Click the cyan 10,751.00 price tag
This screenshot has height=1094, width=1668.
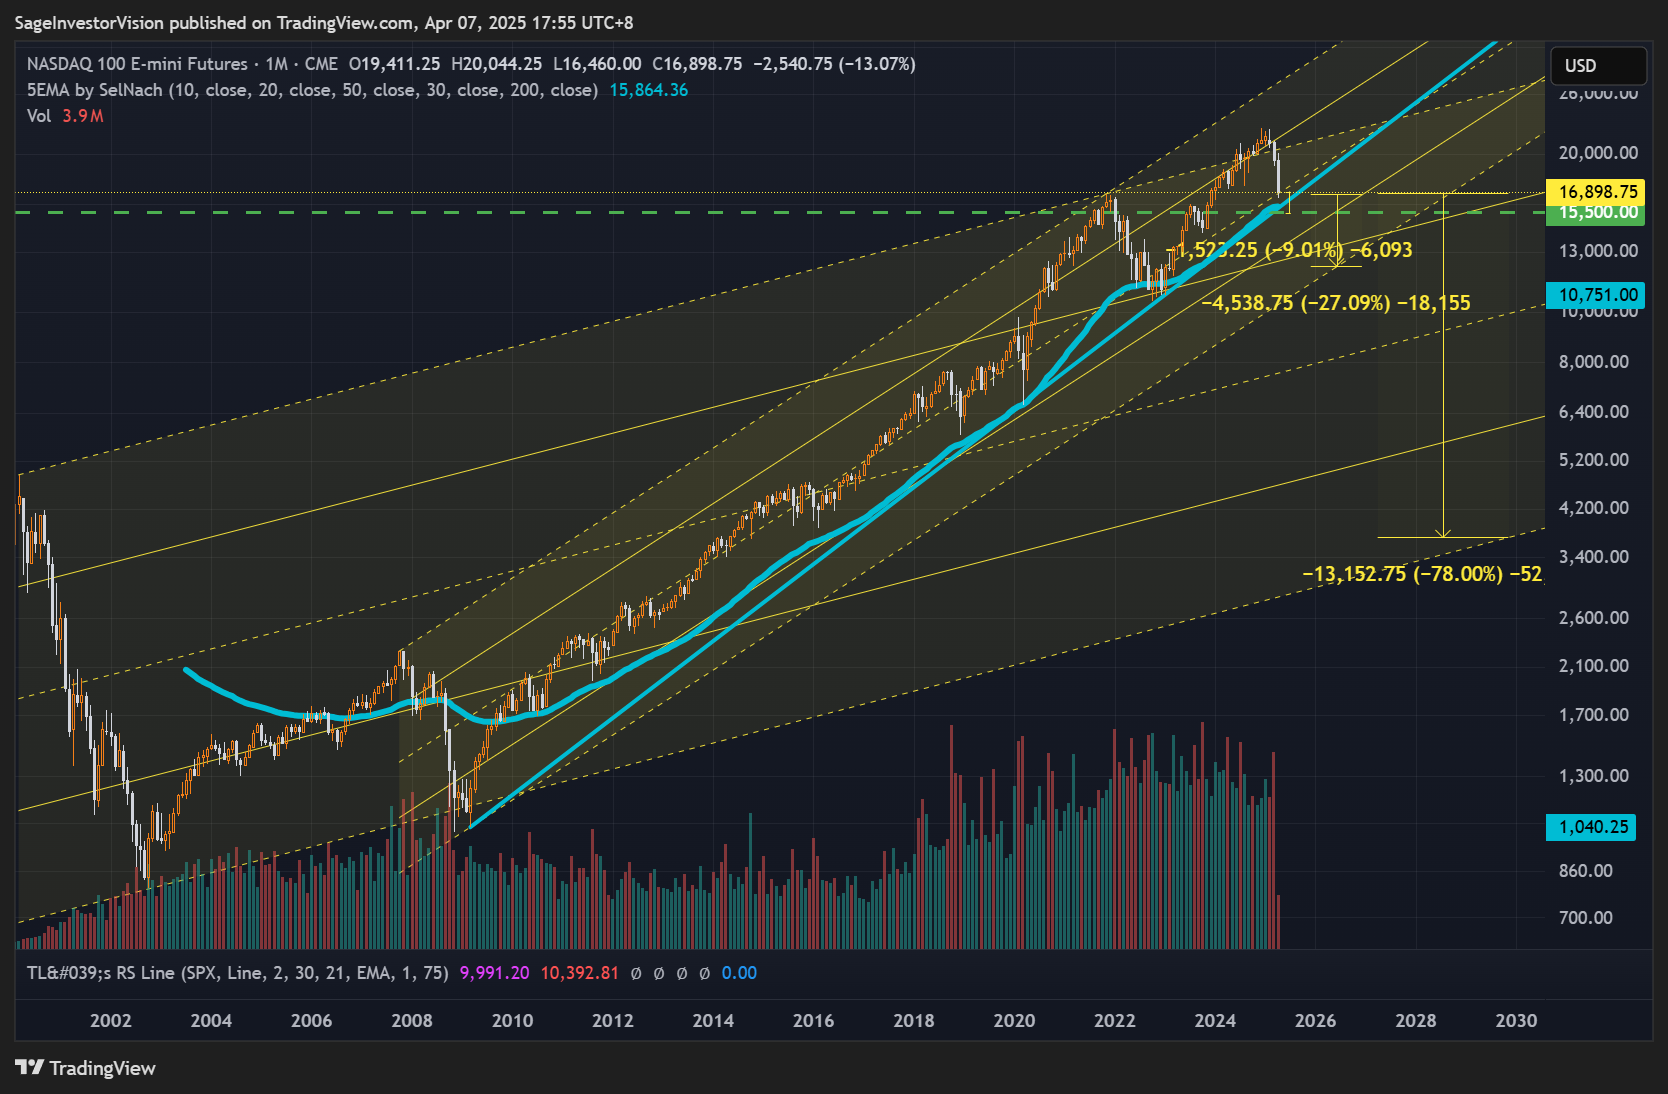click(x=1597, y=295)
